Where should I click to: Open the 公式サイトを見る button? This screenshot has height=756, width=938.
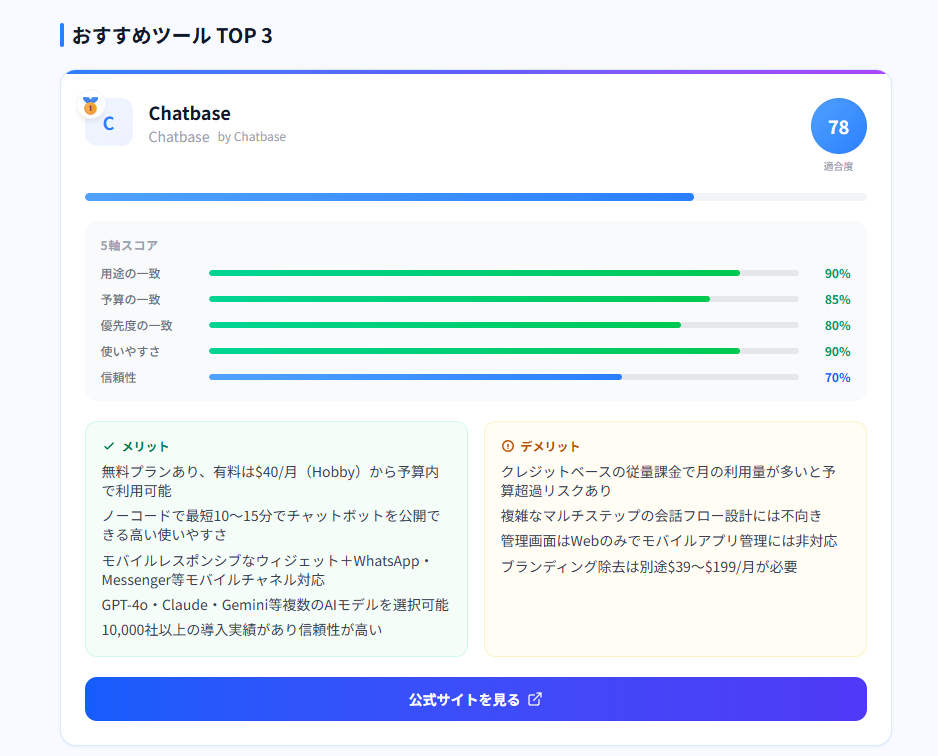coord(476,699)
